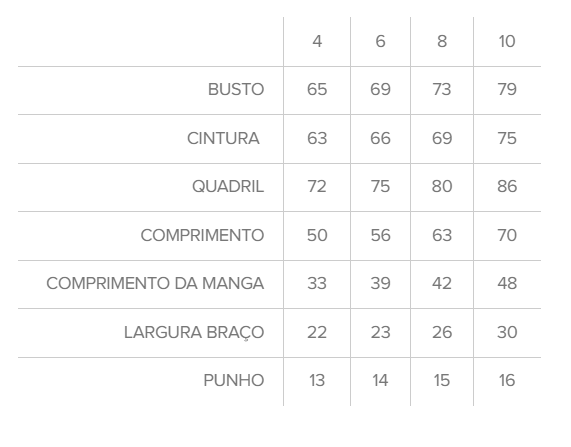This screenshot has width=571, height=447.
Task: Click the BUSTO row label
Action: 236,89
